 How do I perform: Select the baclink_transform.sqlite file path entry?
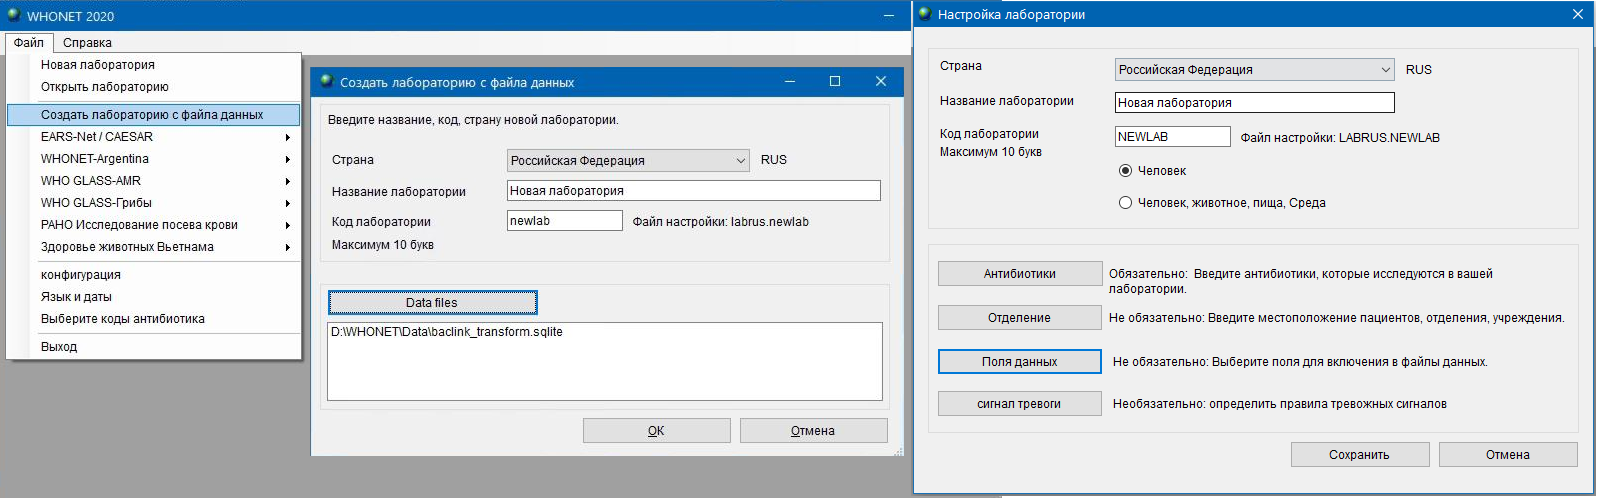pos(447,332)
